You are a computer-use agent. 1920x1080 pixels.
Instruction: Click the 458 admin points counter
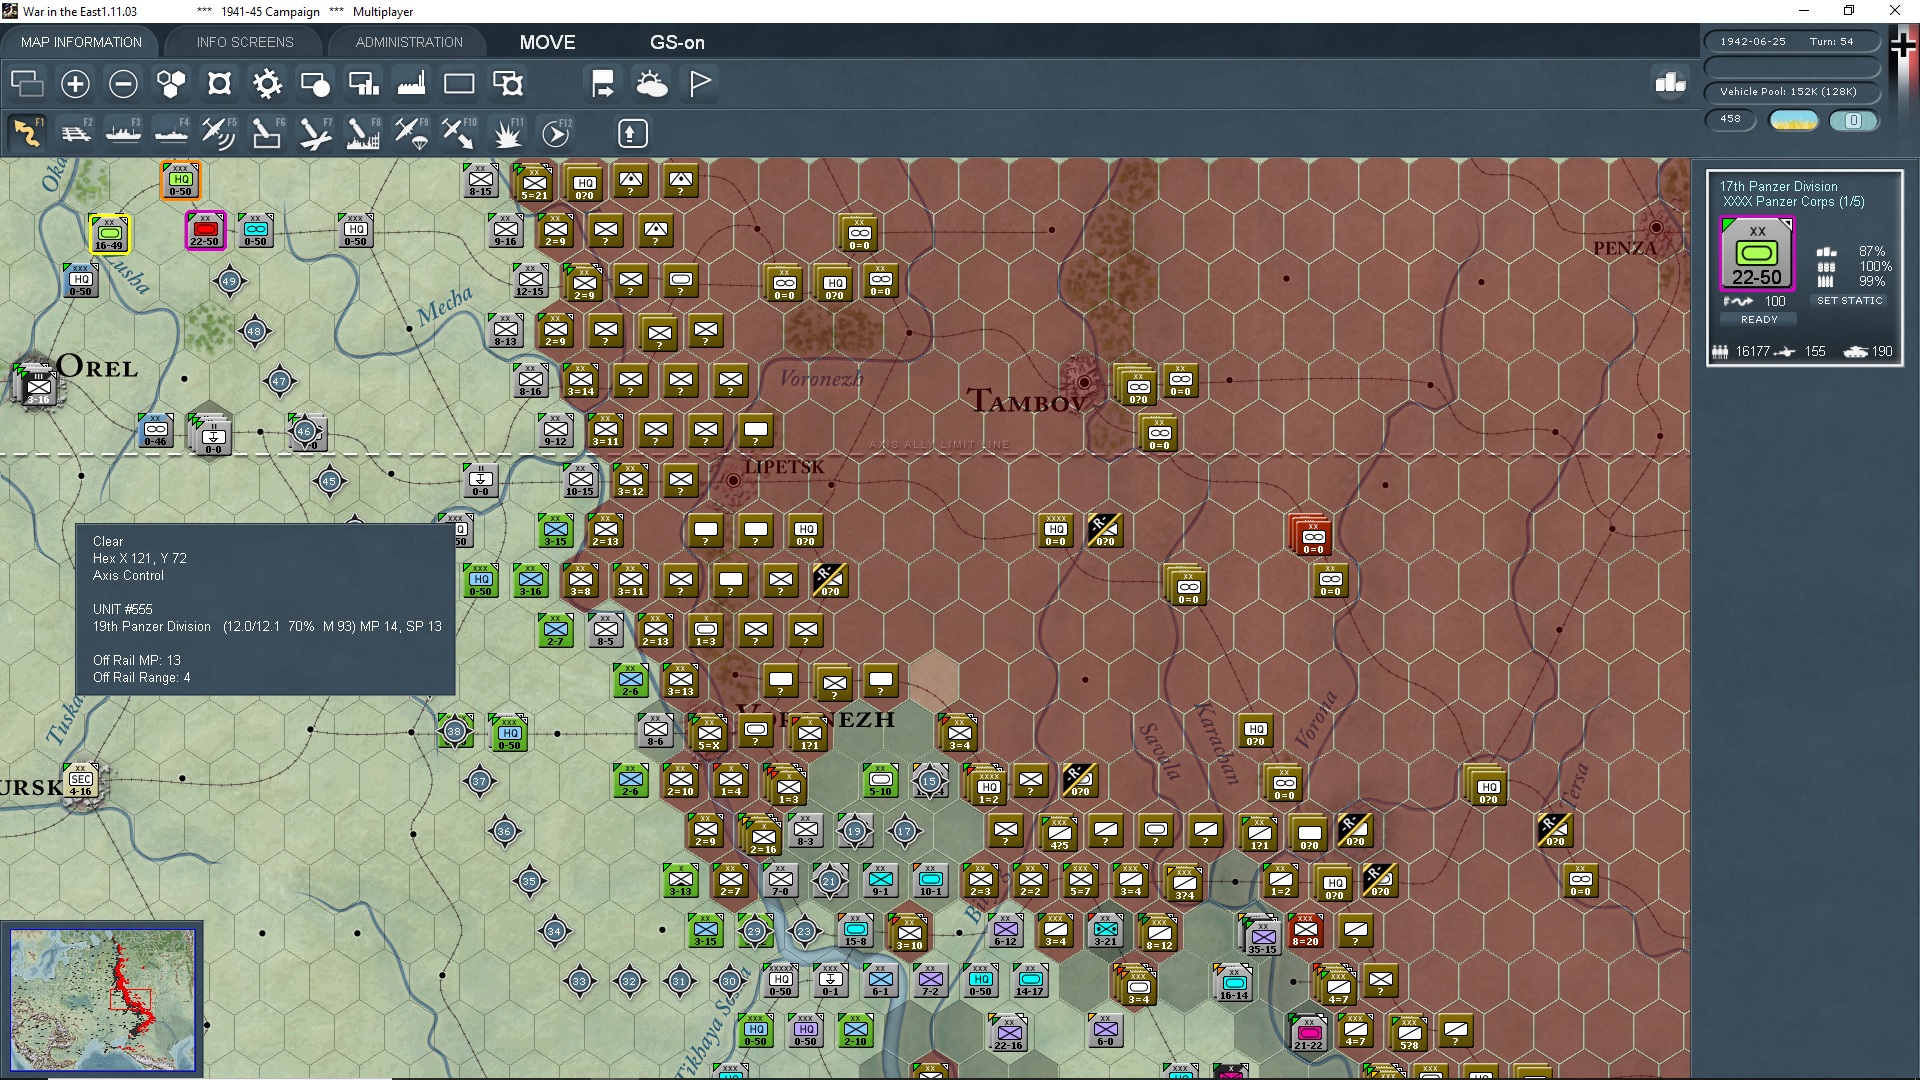tap(1731, 119)
